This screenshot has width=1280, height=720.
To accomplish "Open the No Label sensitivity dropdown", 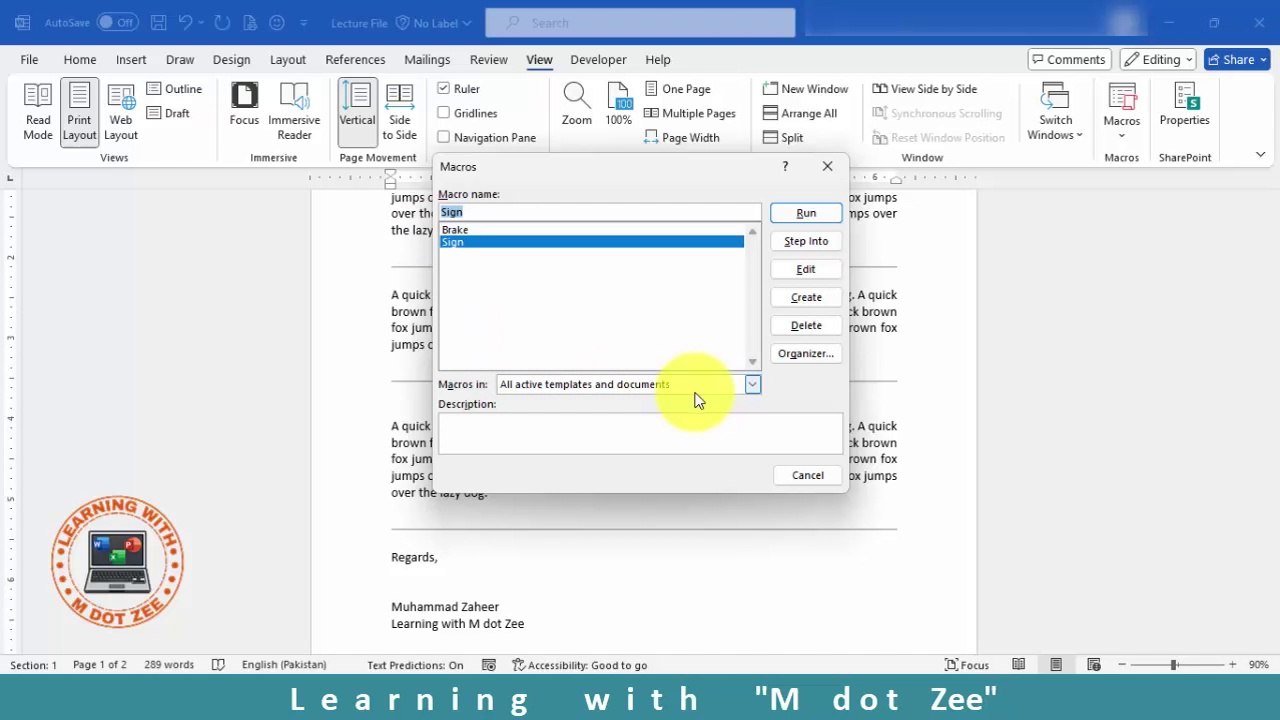I will pos(433,22).
